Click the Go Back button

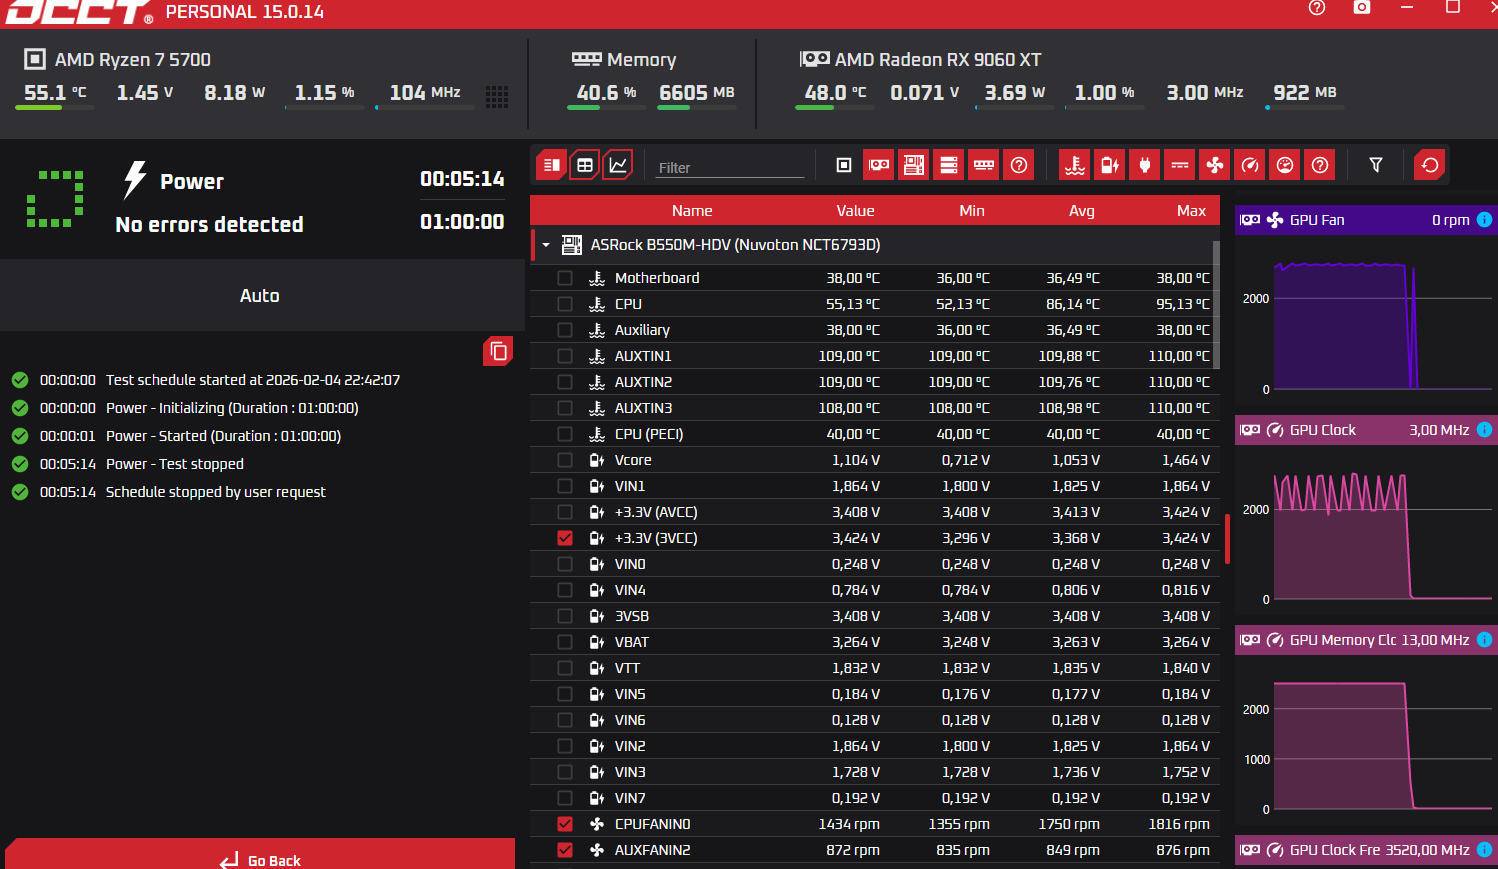pos(260,854)
